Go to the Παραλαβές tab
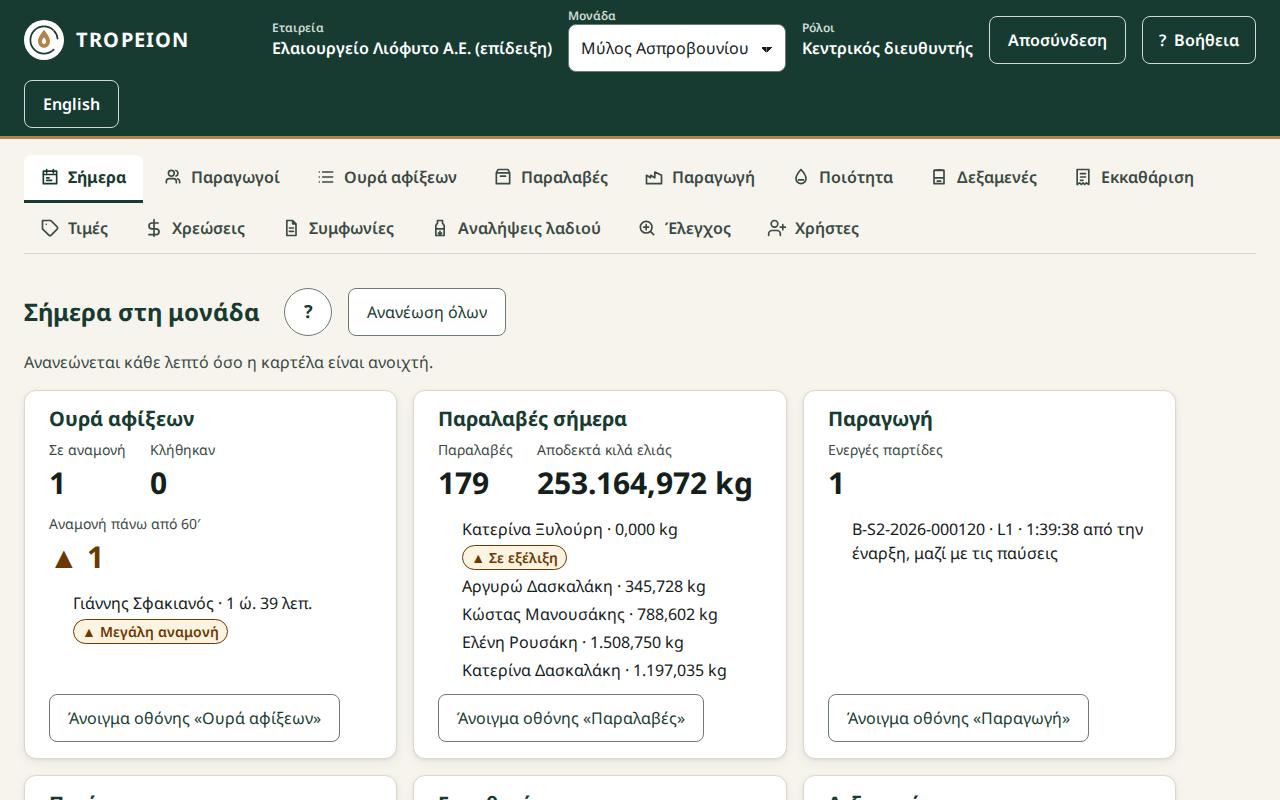Image resolution: width=1280 pixels, height=800 pixels. pyautogui.click(x=551, y=178)
